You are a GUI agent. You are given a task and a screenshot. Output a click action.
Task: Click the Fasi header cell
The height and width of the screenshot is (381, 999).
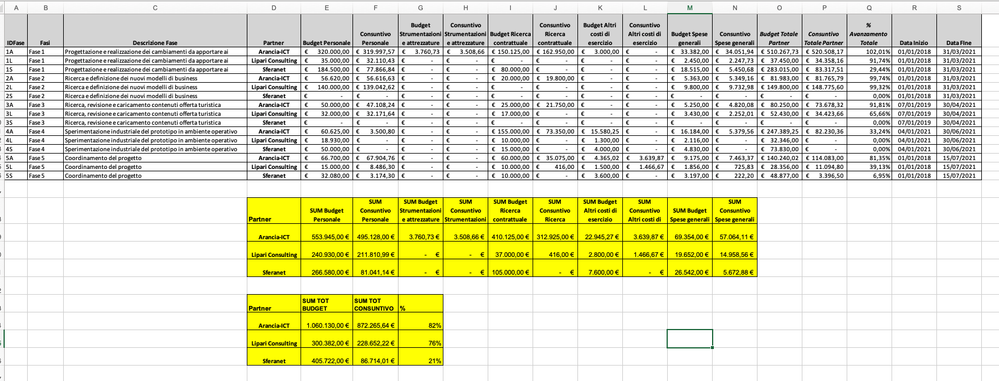click(x=45, y=30)
